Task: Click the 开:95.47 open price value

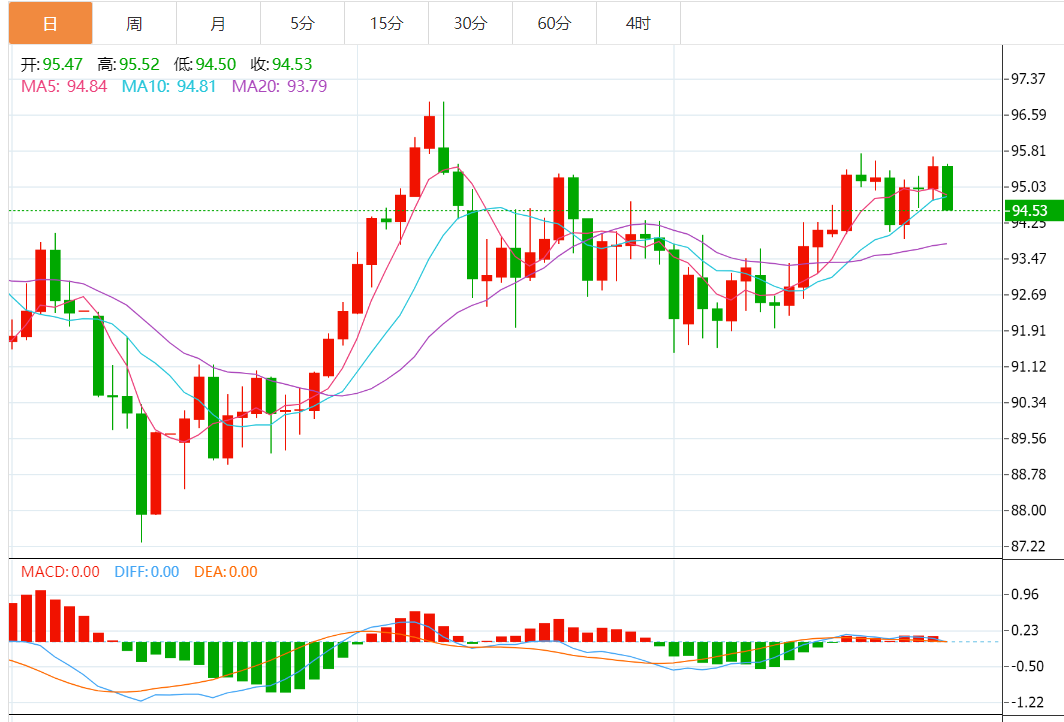Action: click(x=52, y=64)
